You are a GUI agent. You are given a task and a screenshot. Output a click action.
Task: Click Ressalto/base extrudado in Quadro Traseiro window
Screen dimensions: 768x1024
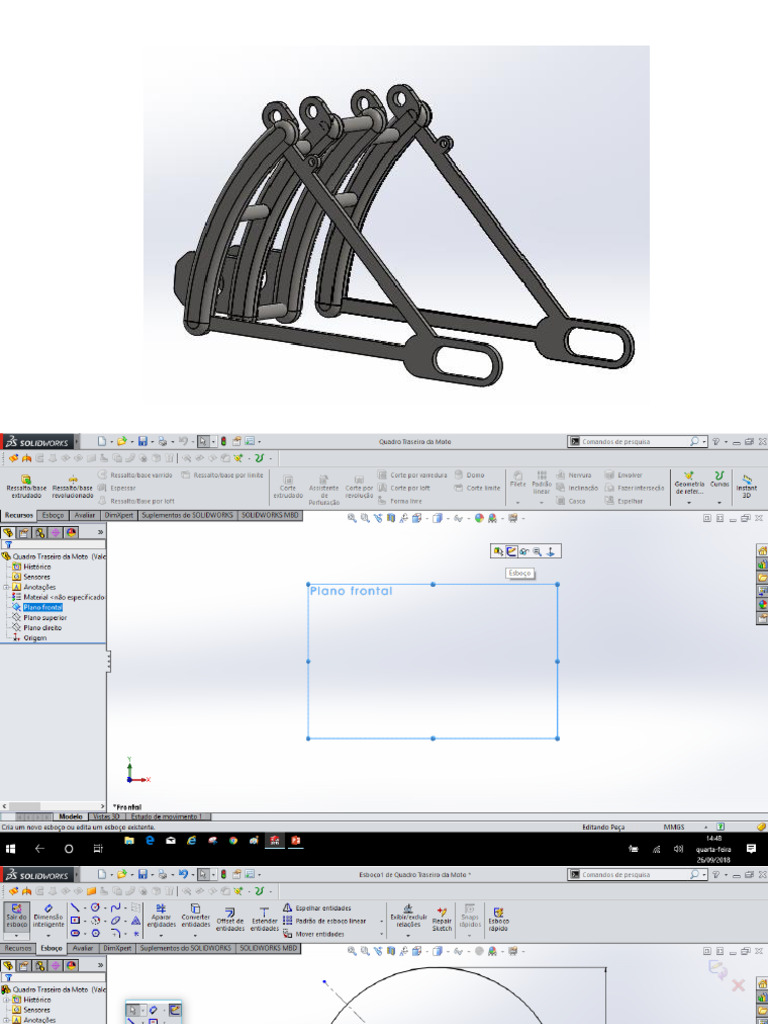tap(26, 487)
